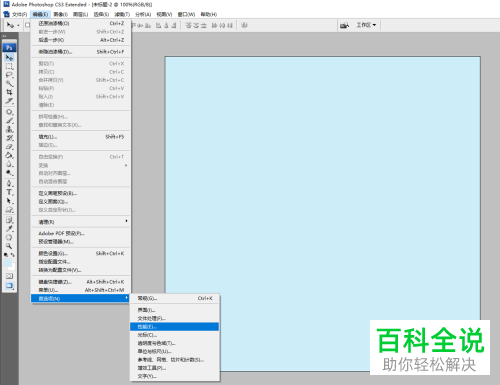Open 预设管理器 Preset Manager
The height and width of the screenshot is (385, 500).
click(x=80, y=242)
